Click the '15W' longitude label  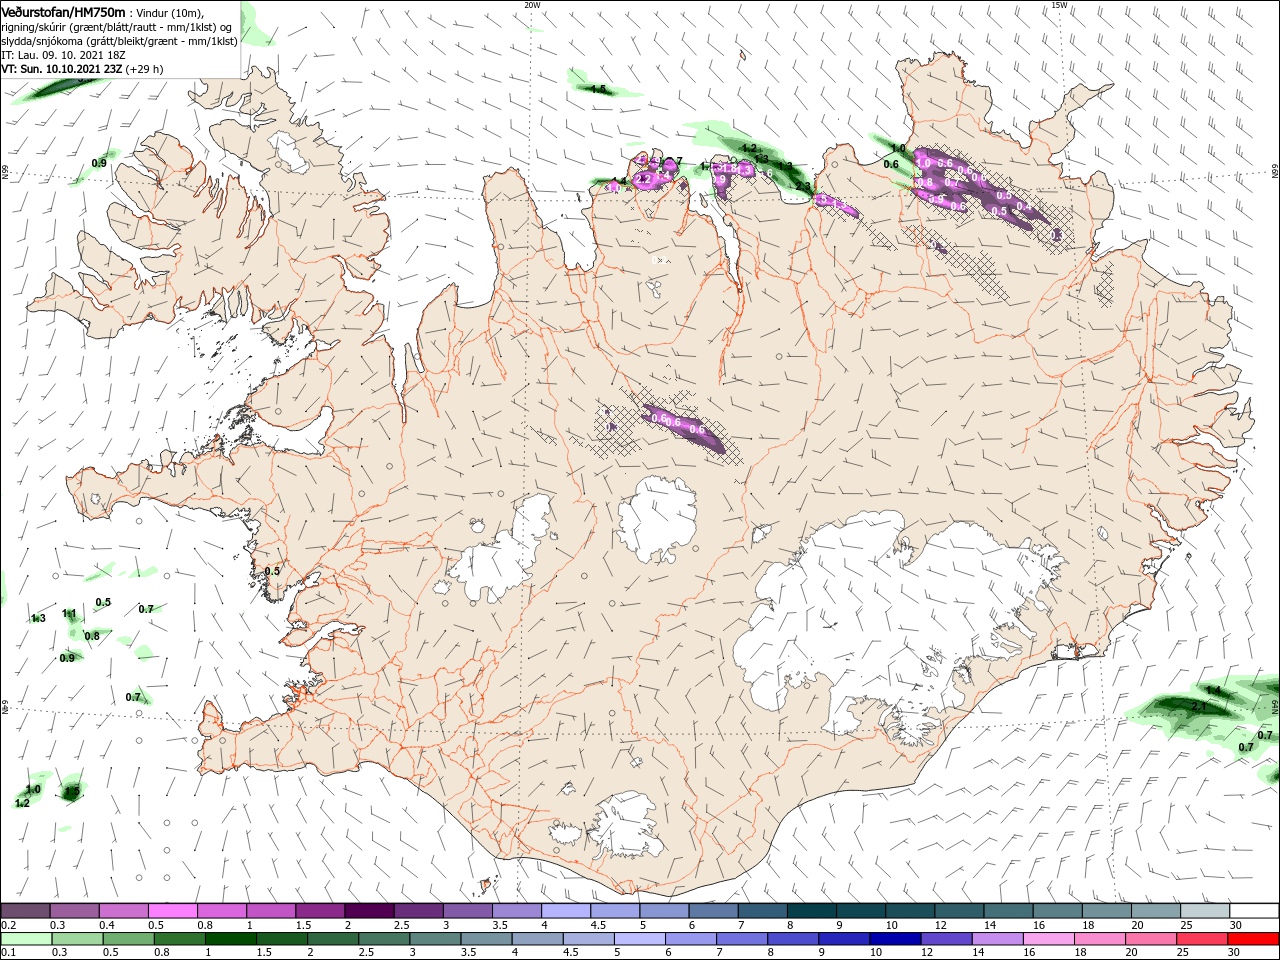click(x=1059, y=5)
